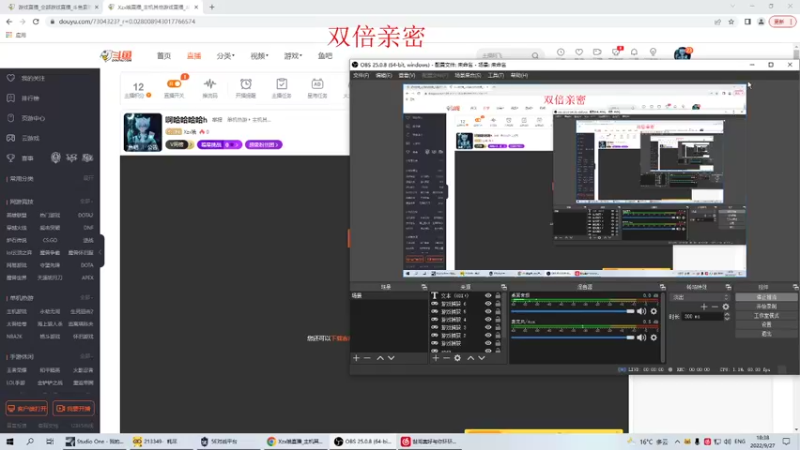Move source down in sources panel
800x450 pixels.
click(482, 358)
